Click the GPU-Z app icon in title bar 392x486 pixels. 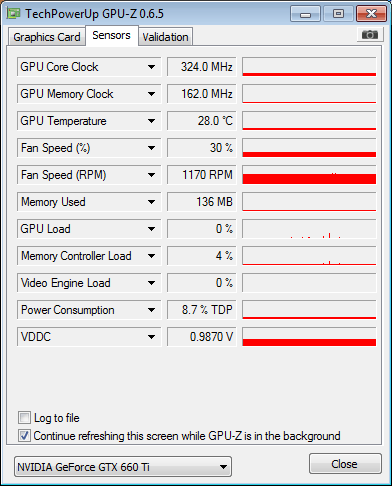coord(13,14)
